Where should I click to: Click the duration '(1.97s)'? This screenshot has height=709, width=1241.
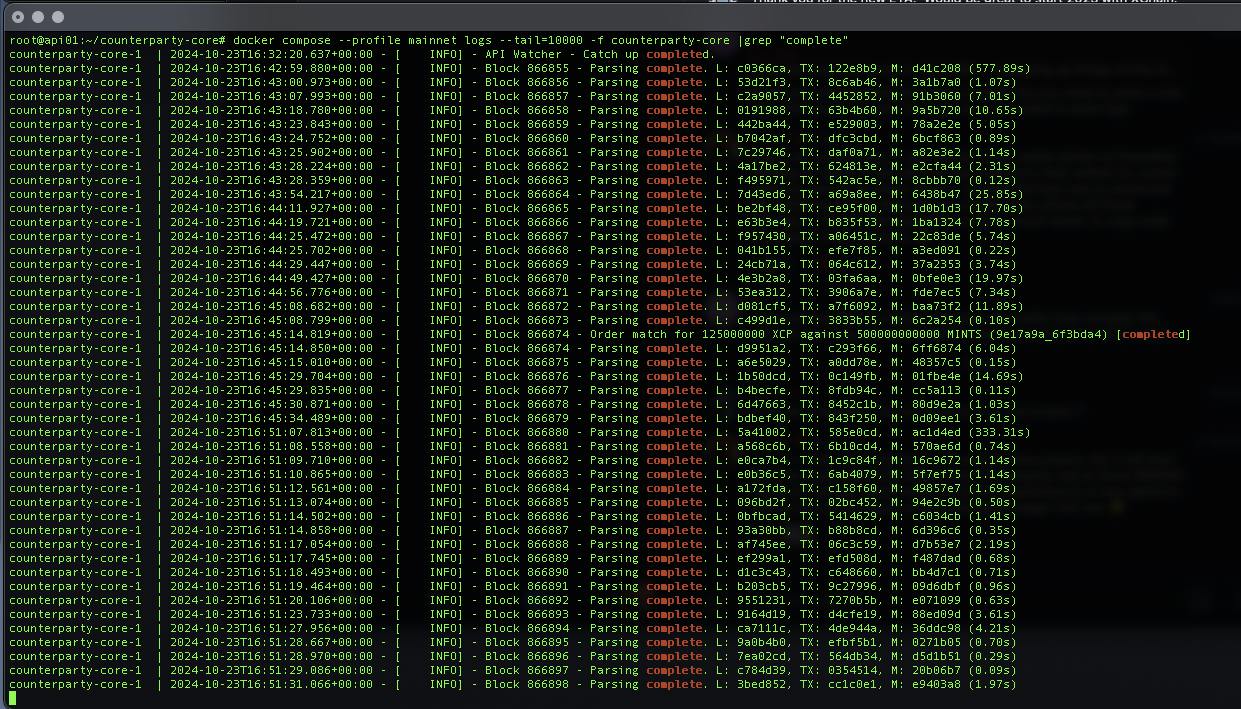(992, 684)
